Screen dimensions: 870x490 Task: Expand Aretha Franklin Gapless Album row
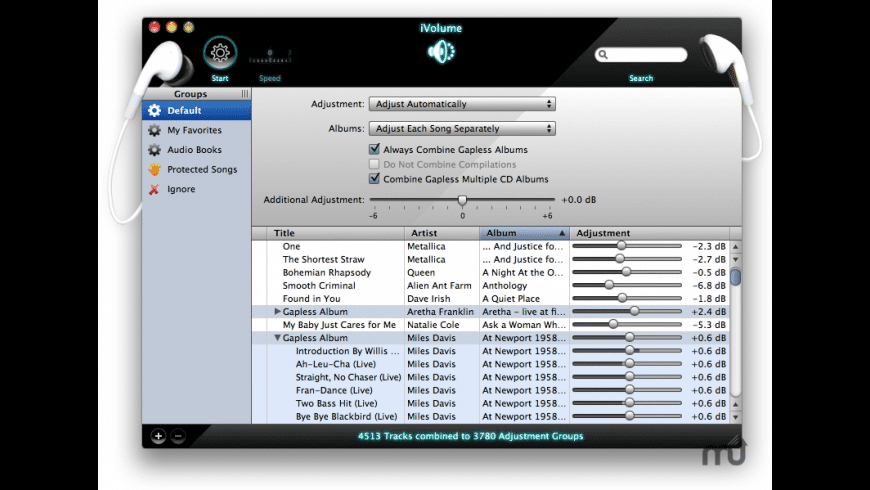[277, 311]
